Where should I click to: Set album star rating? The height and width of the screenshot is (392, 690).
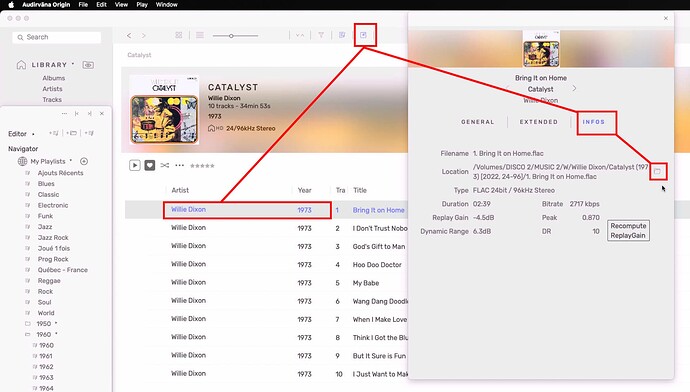click(202, 166)
